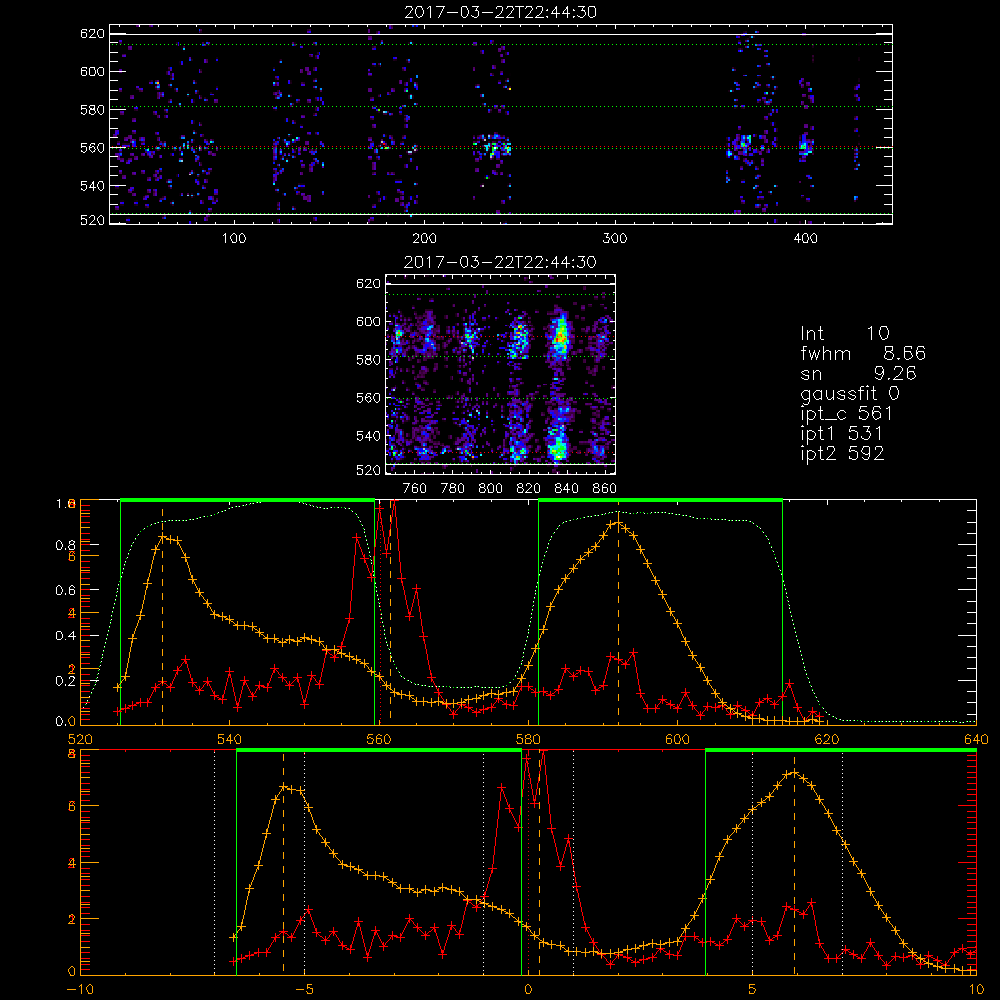This screenshot has height=1000, width=1000.
Task: Click the left thick green bar atop upper plot
Action: click(x=247, y=501)
